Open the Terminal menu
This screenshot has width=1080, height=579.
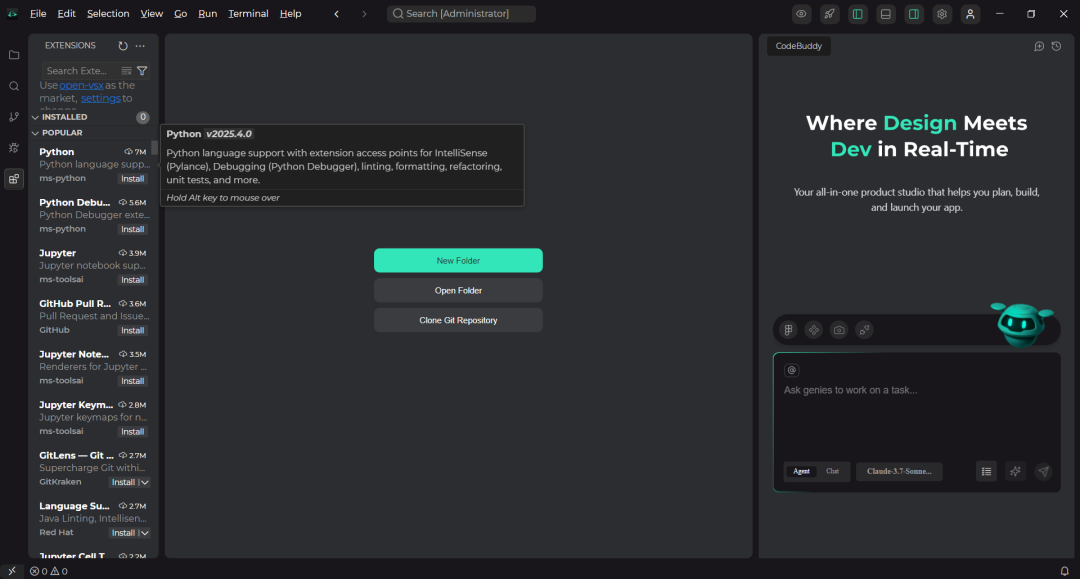coord(248,14)
